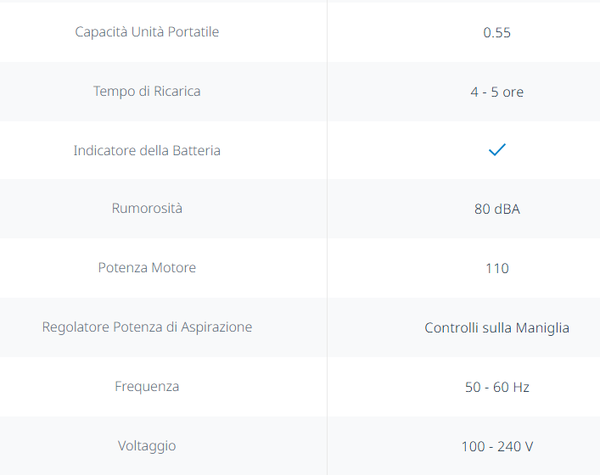Click the 'Indicatore della Batteria' label
Screen dimensions: 600x475
tap(147, 150)
